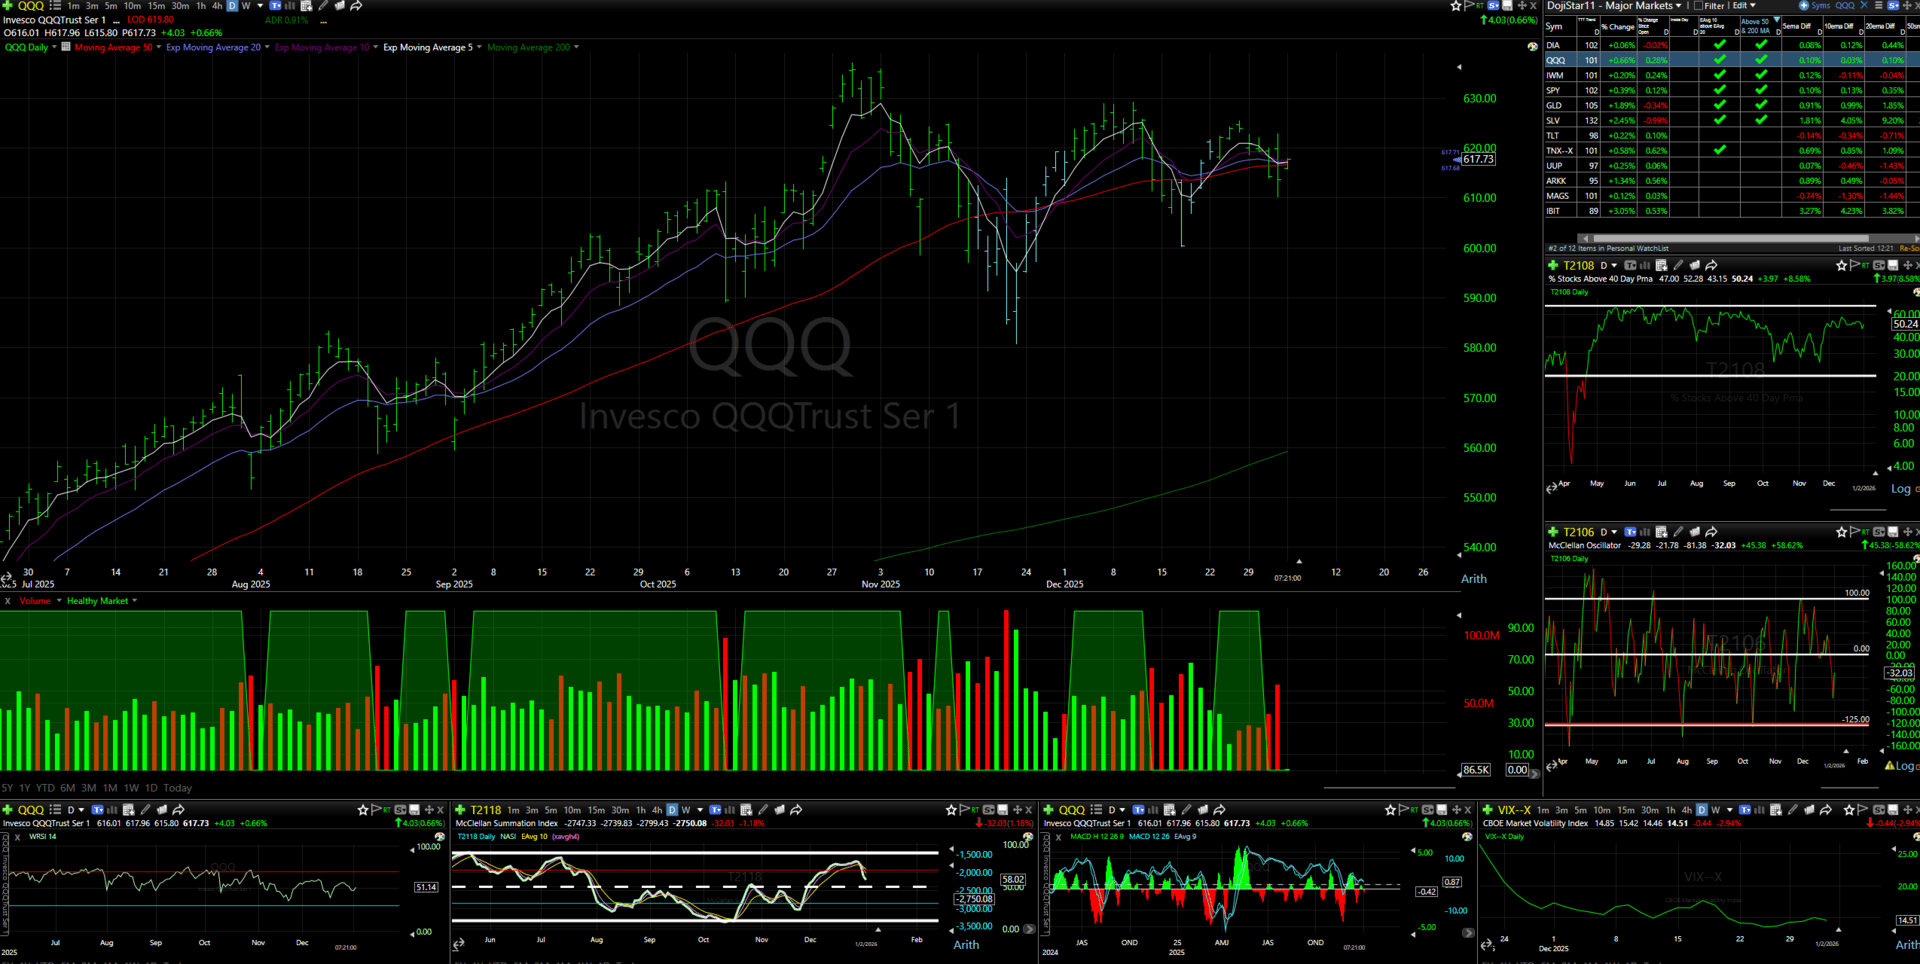Select the pencil drawing tool on T2108 chart
The width and height of the screenshot is (1920, 964).
pos(1678,266)
